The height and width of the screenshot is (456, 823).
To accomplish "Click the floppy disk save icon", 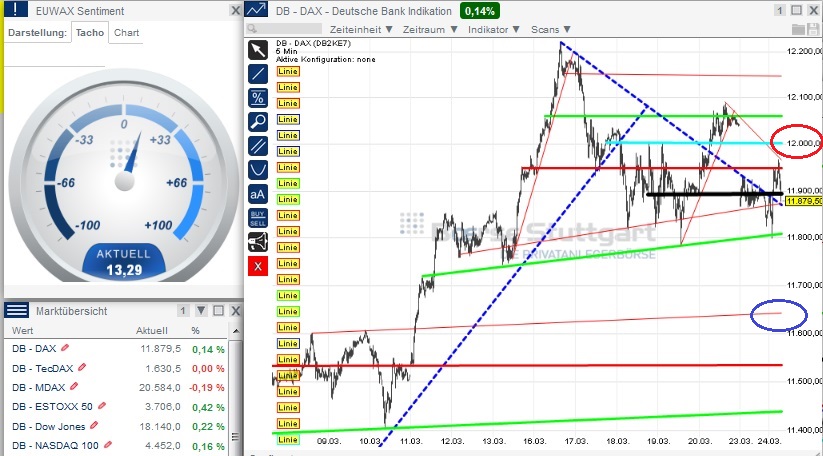I will pos(814,29).
